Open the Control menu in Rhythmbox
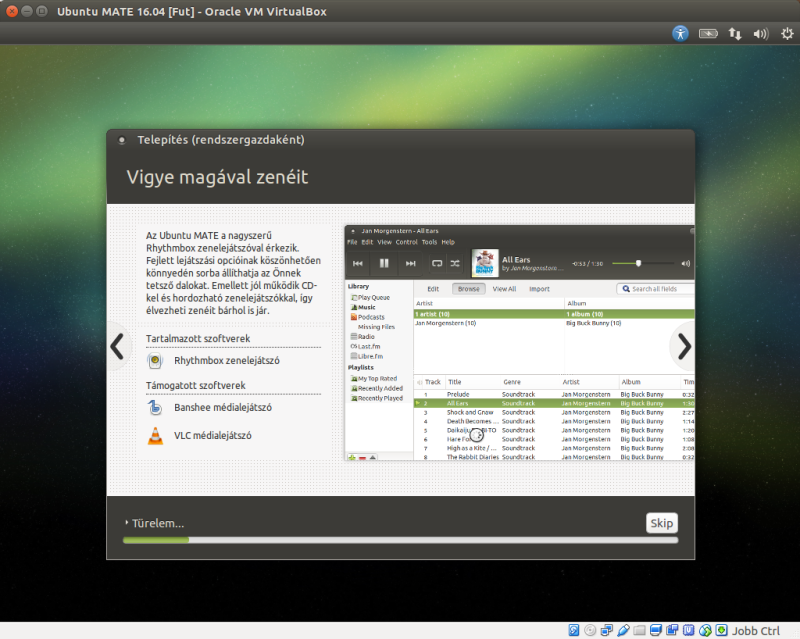800x639 pixels. (x=407, y=242)
